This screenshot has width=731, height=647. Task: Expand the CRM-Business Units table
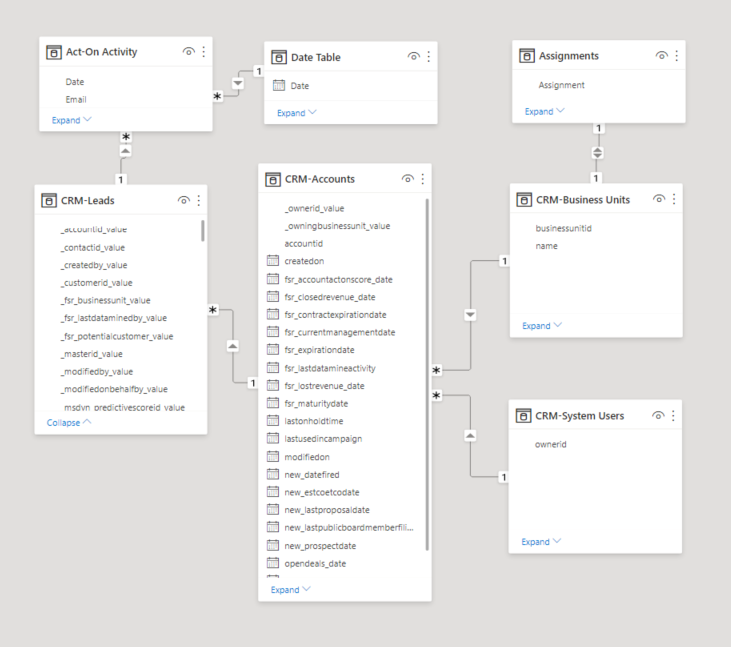click(x=542, y=325)
